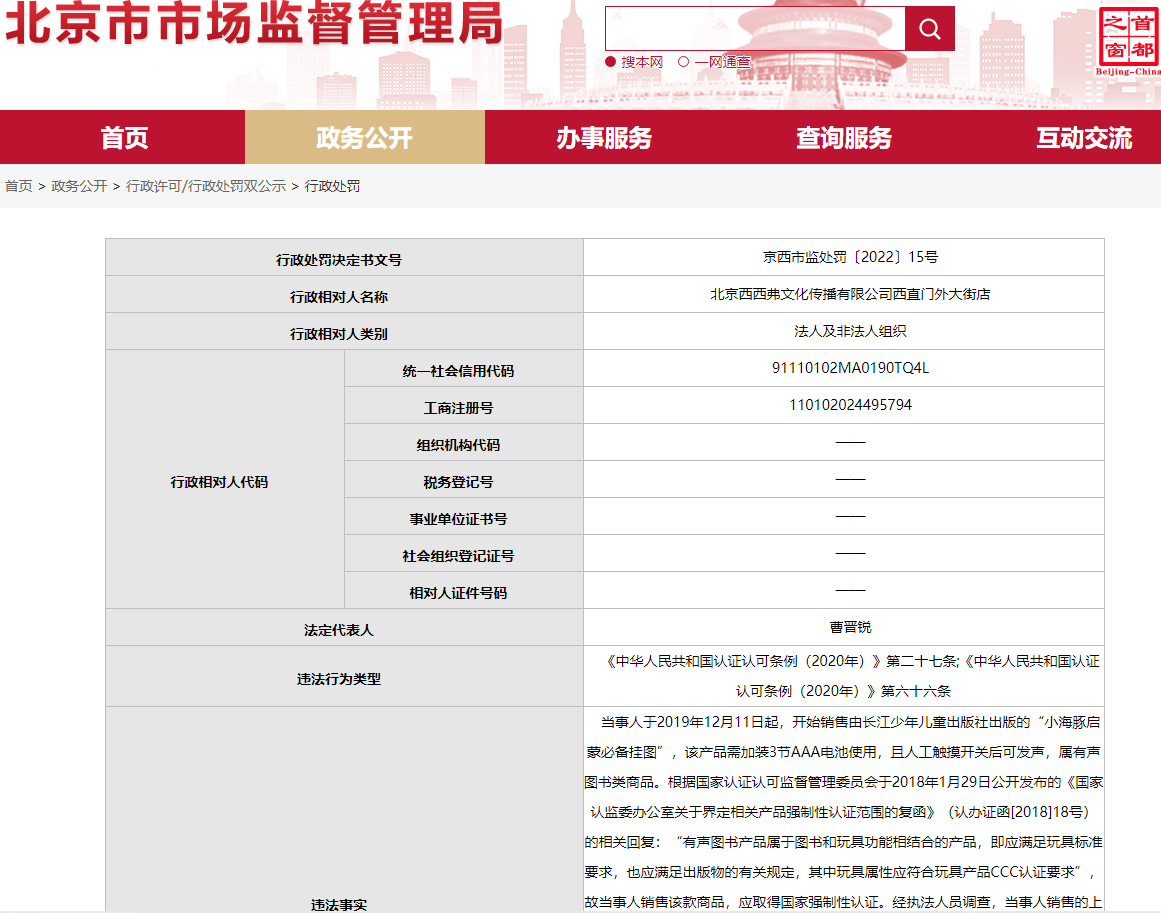Click into the search text field
This screenshot has height=913, width=1161.
tap(755, 29)
